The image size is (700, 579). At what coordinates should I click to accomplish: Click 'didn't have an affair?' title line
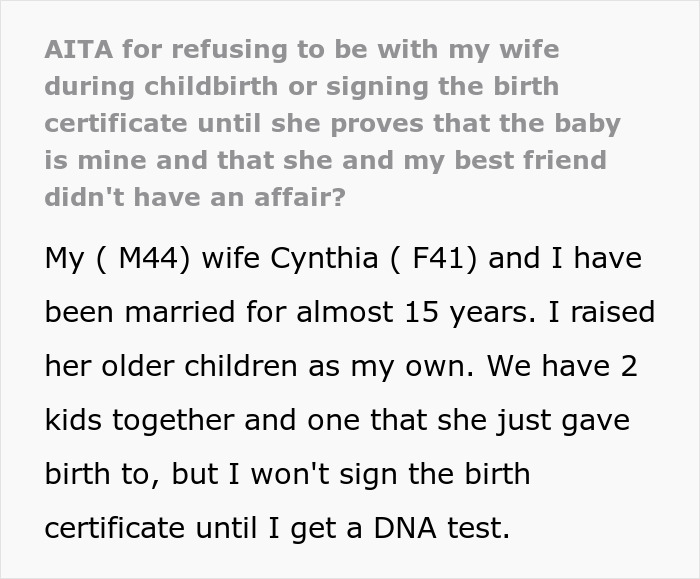[x=195, y=196]
